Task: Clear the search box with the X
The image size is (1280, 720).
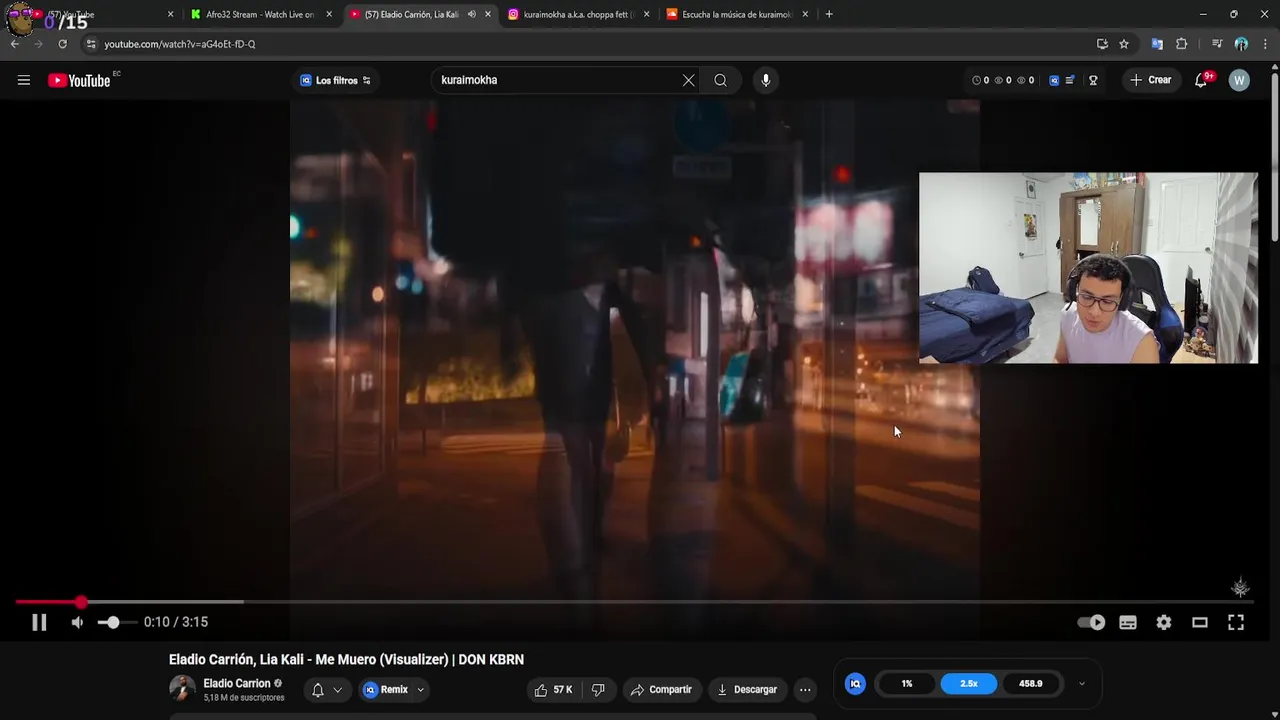Action: (x=688, y=80)
